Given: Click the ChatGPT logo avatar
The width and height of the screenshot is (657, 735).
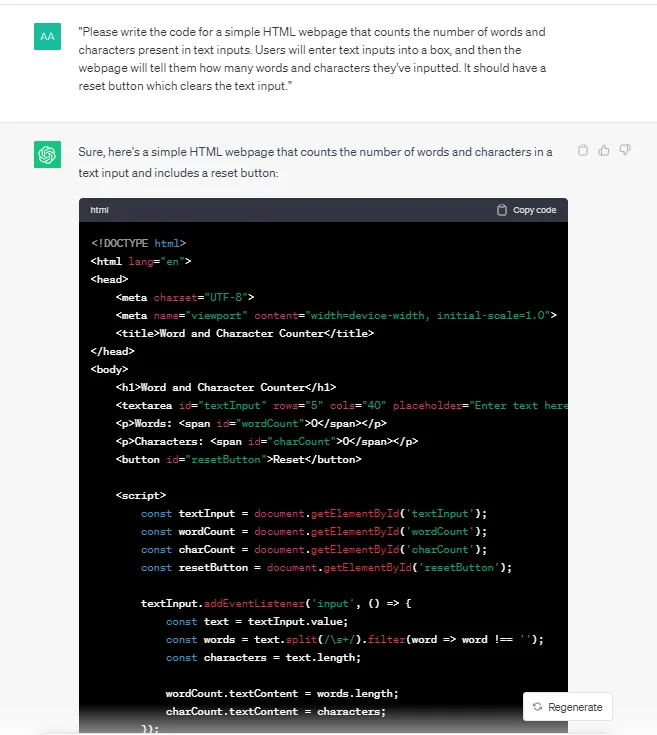Looking at the screenshot, I should (x=47, y=154).
